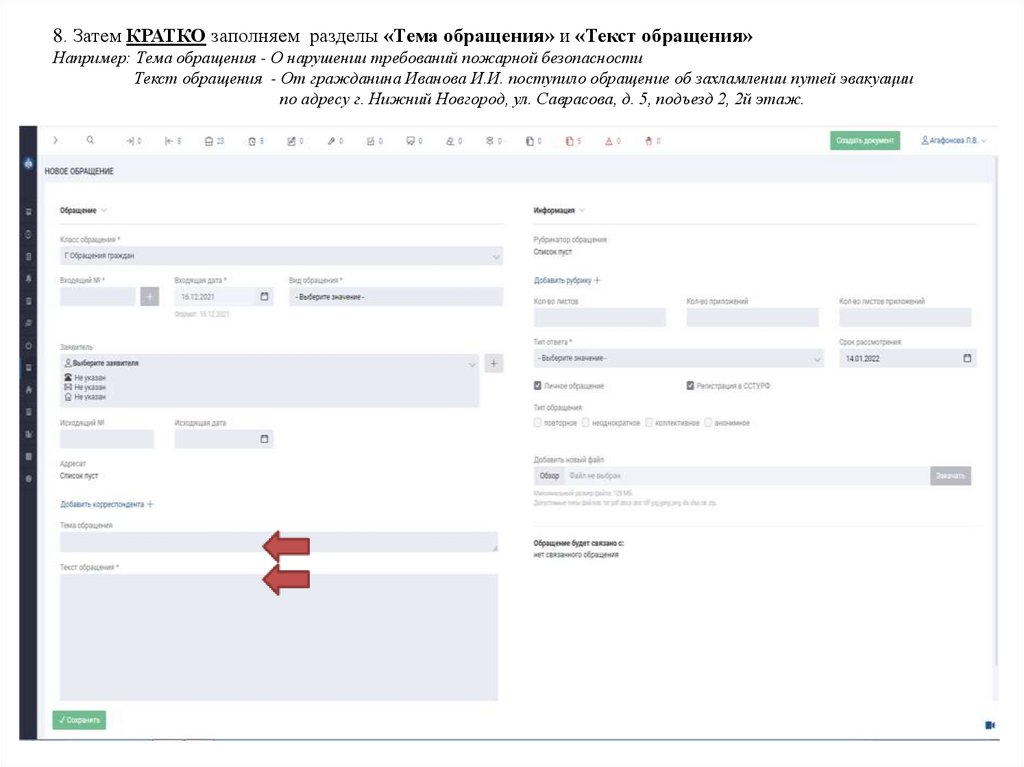
Task: Collapse the Обращение section
Action: point(105,211)
